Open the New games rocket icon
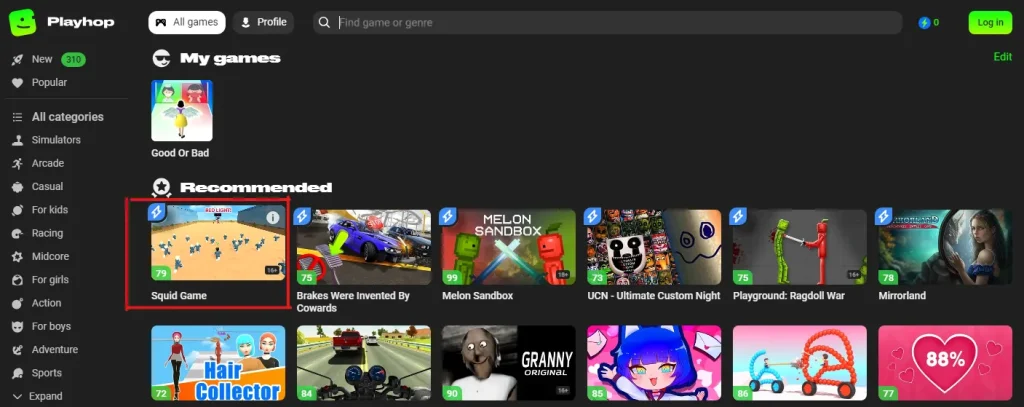Viewport: 1024px width, 407px height. [18, 59]
